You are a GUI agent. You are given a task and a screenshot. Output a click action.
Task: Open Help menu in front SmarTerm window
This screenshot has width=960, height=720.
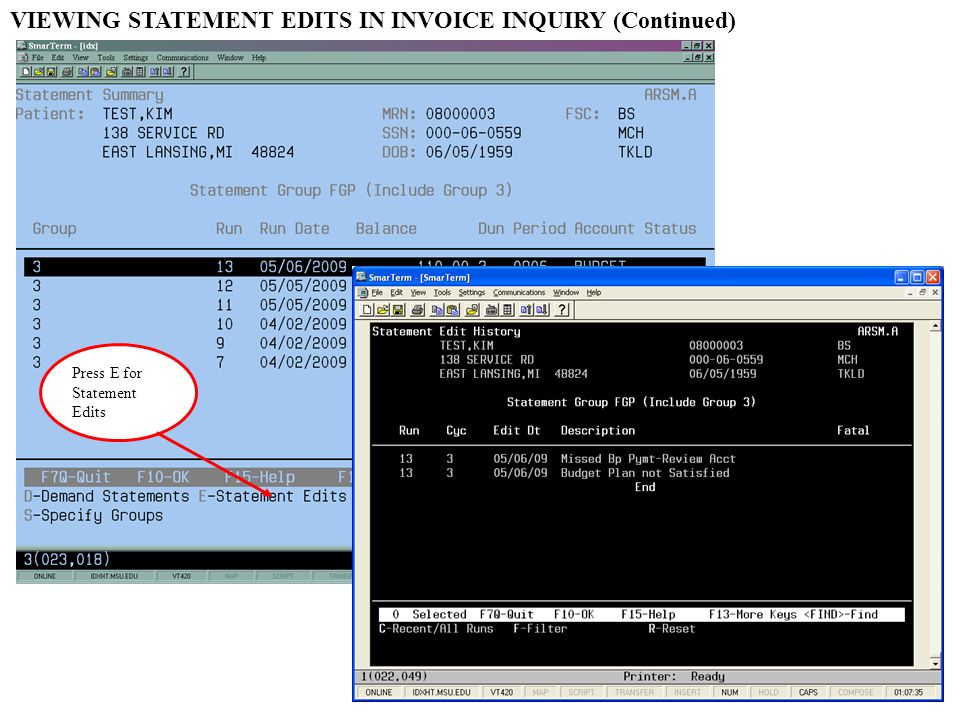point(594,293)
